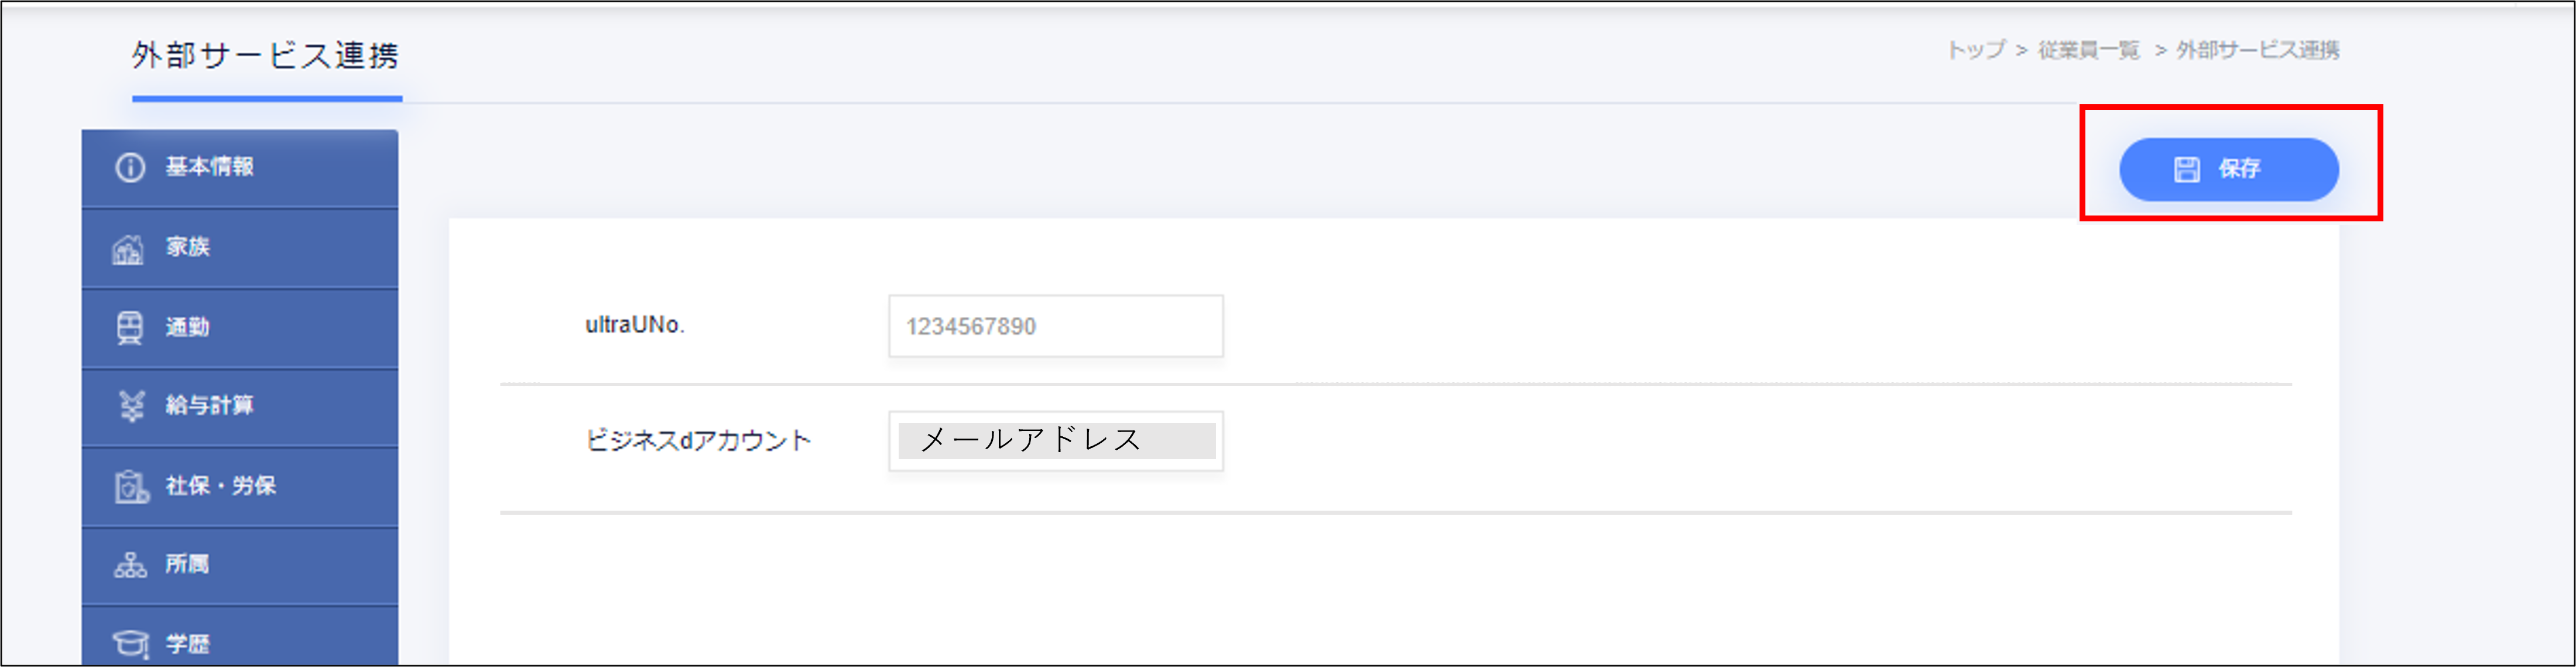
Task: Click the 外部サービス連携 breadcrumb item
Action: [x=2257, y=50]
